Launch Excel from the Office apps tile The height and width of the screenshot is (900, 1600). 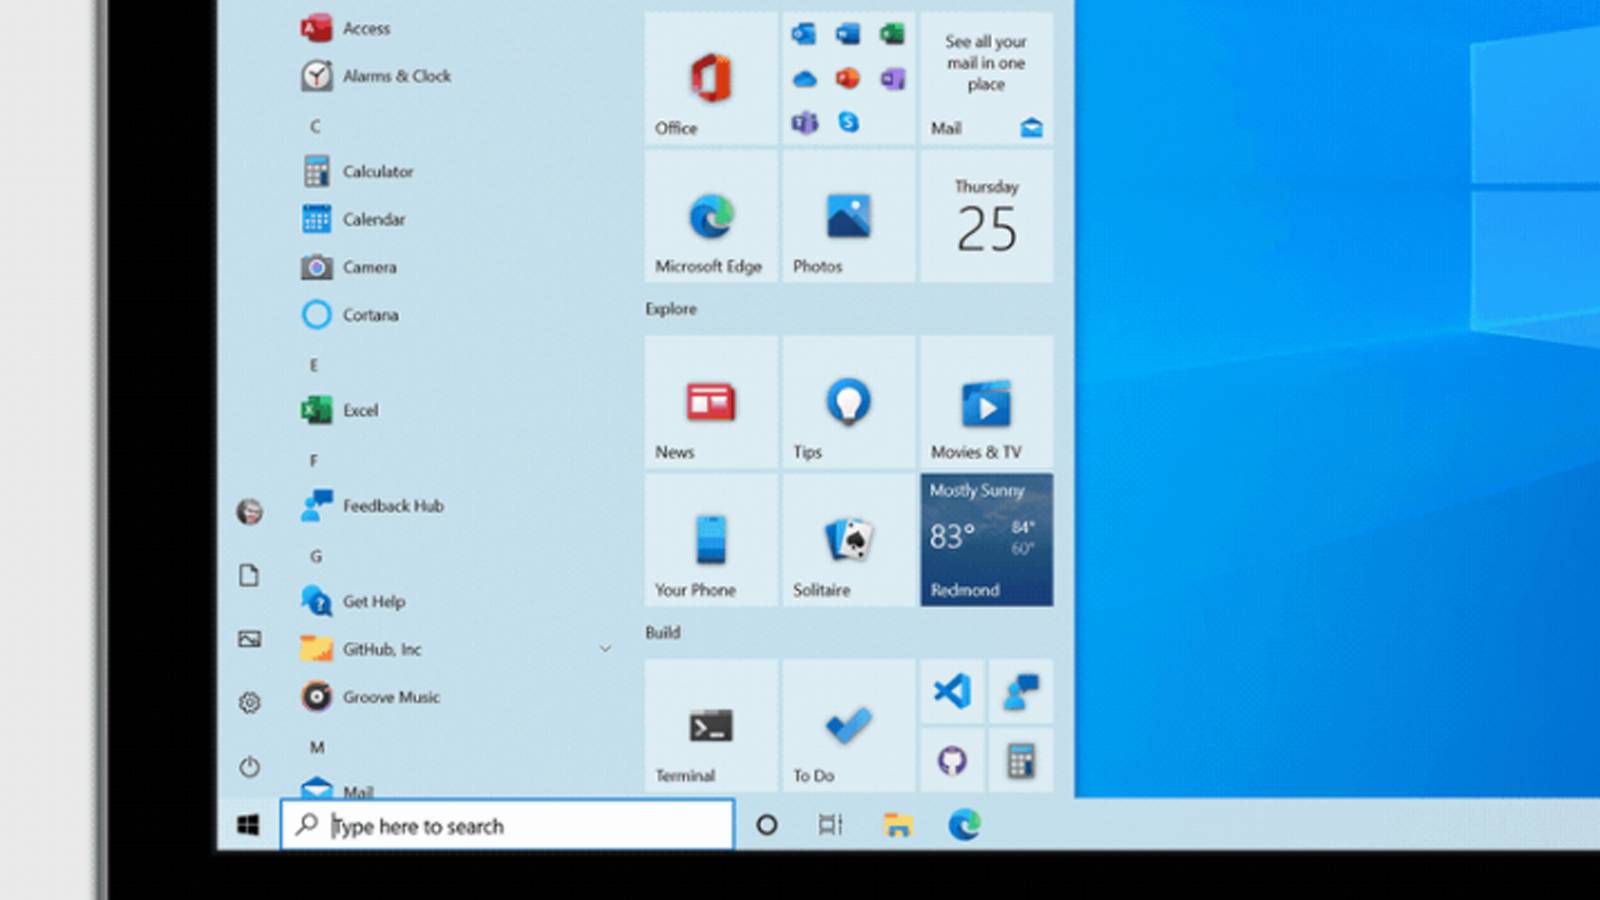click(892, 34)
